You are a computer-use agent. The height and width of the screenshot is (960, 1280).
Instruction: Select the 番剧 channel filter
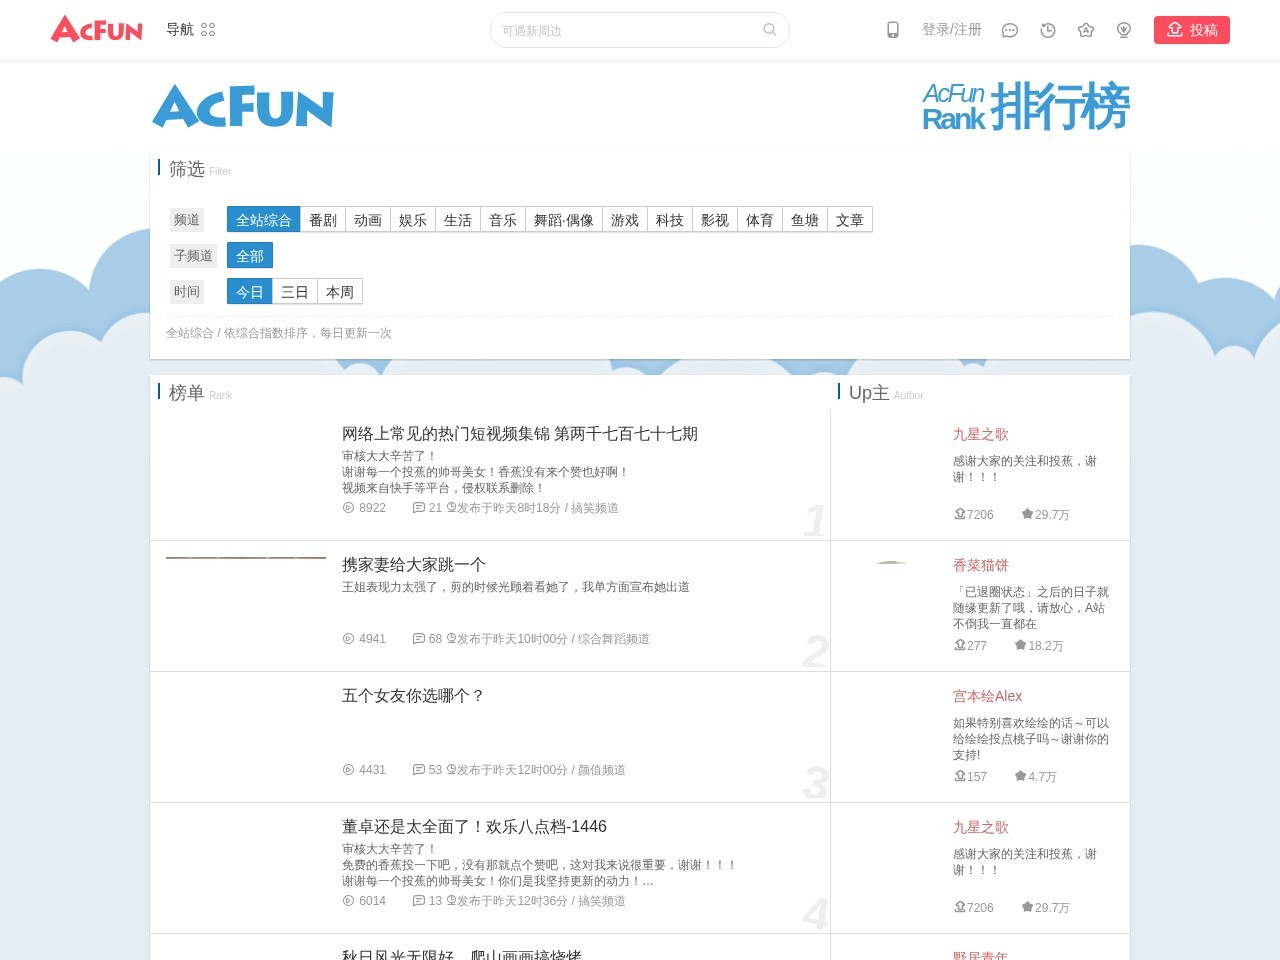tap(323, 220)
